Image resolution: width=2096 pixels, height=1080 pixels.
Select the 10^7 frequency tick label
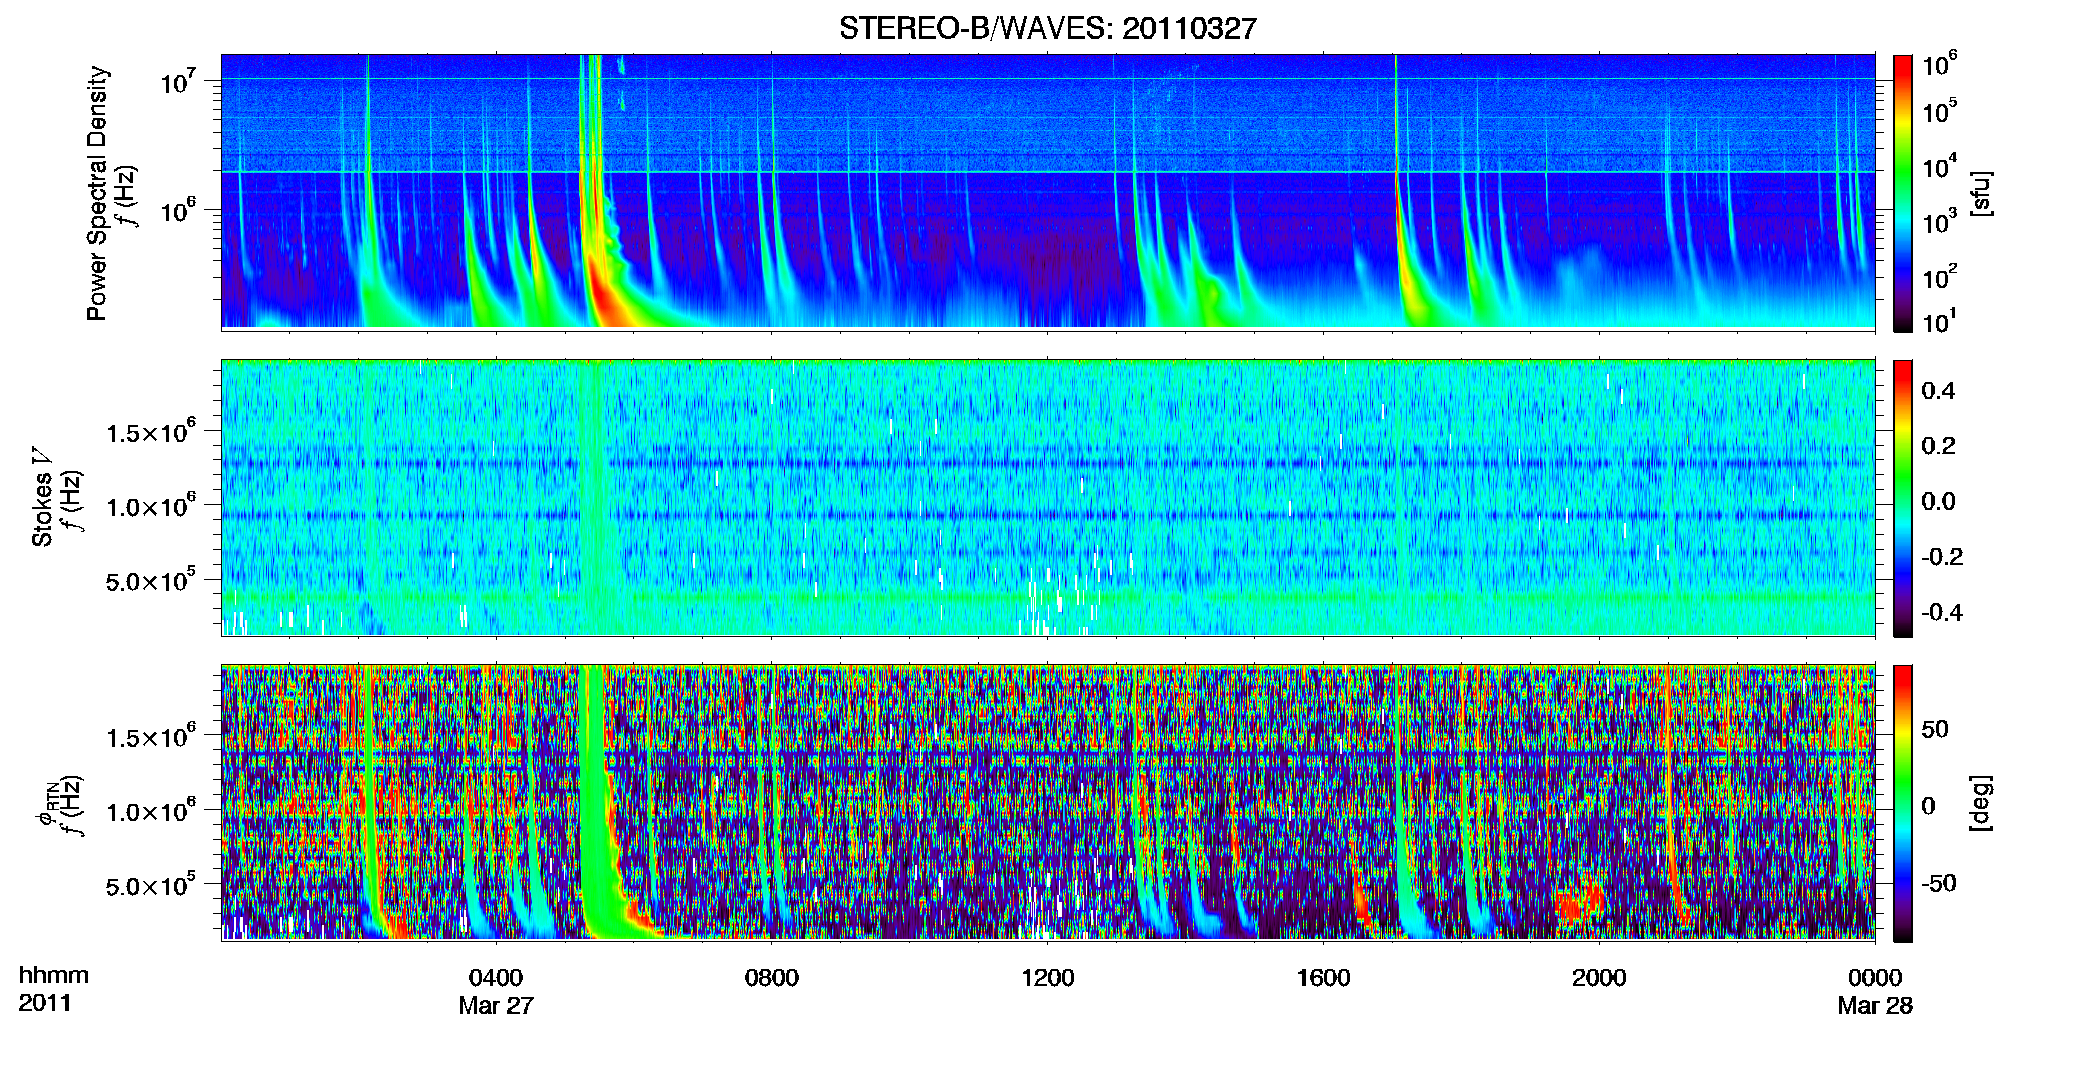click(x=178, y=80)
